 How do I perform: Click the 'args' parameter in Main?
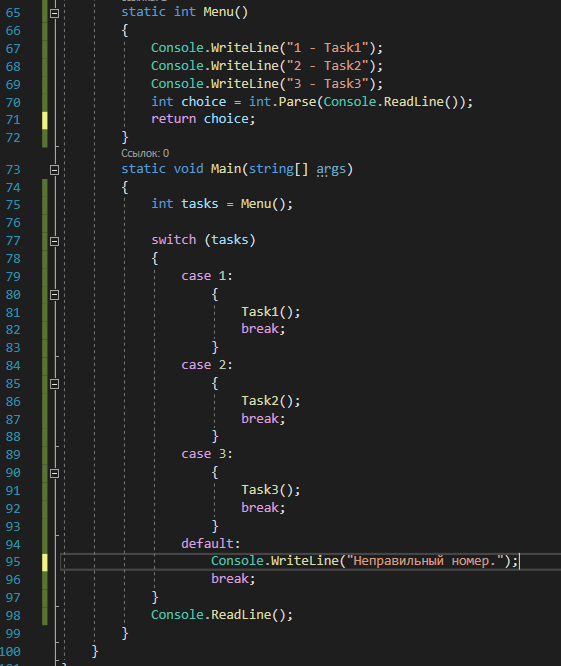pos(331,169)
